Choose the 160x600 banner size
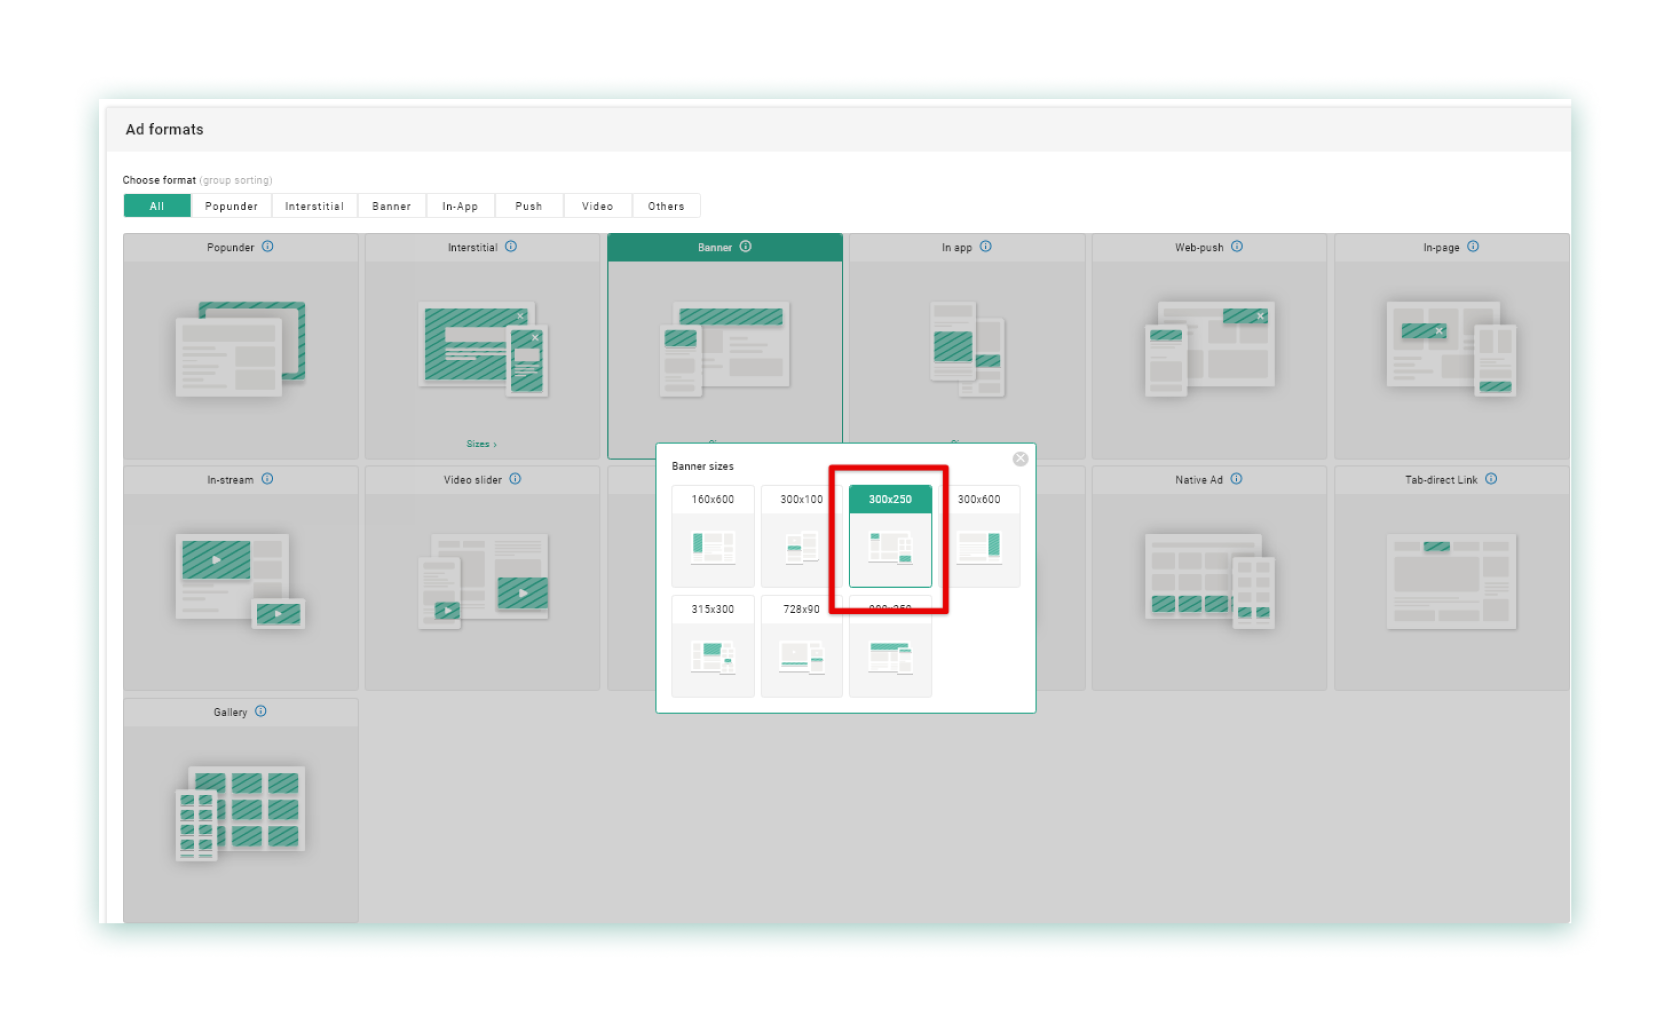 point(713,536)
